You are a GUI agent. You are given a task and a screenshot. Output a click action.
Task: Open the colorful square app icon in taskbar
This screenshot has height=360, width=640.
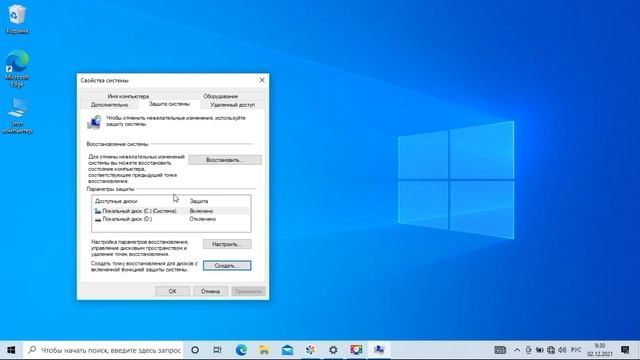[x=356, y=350]
